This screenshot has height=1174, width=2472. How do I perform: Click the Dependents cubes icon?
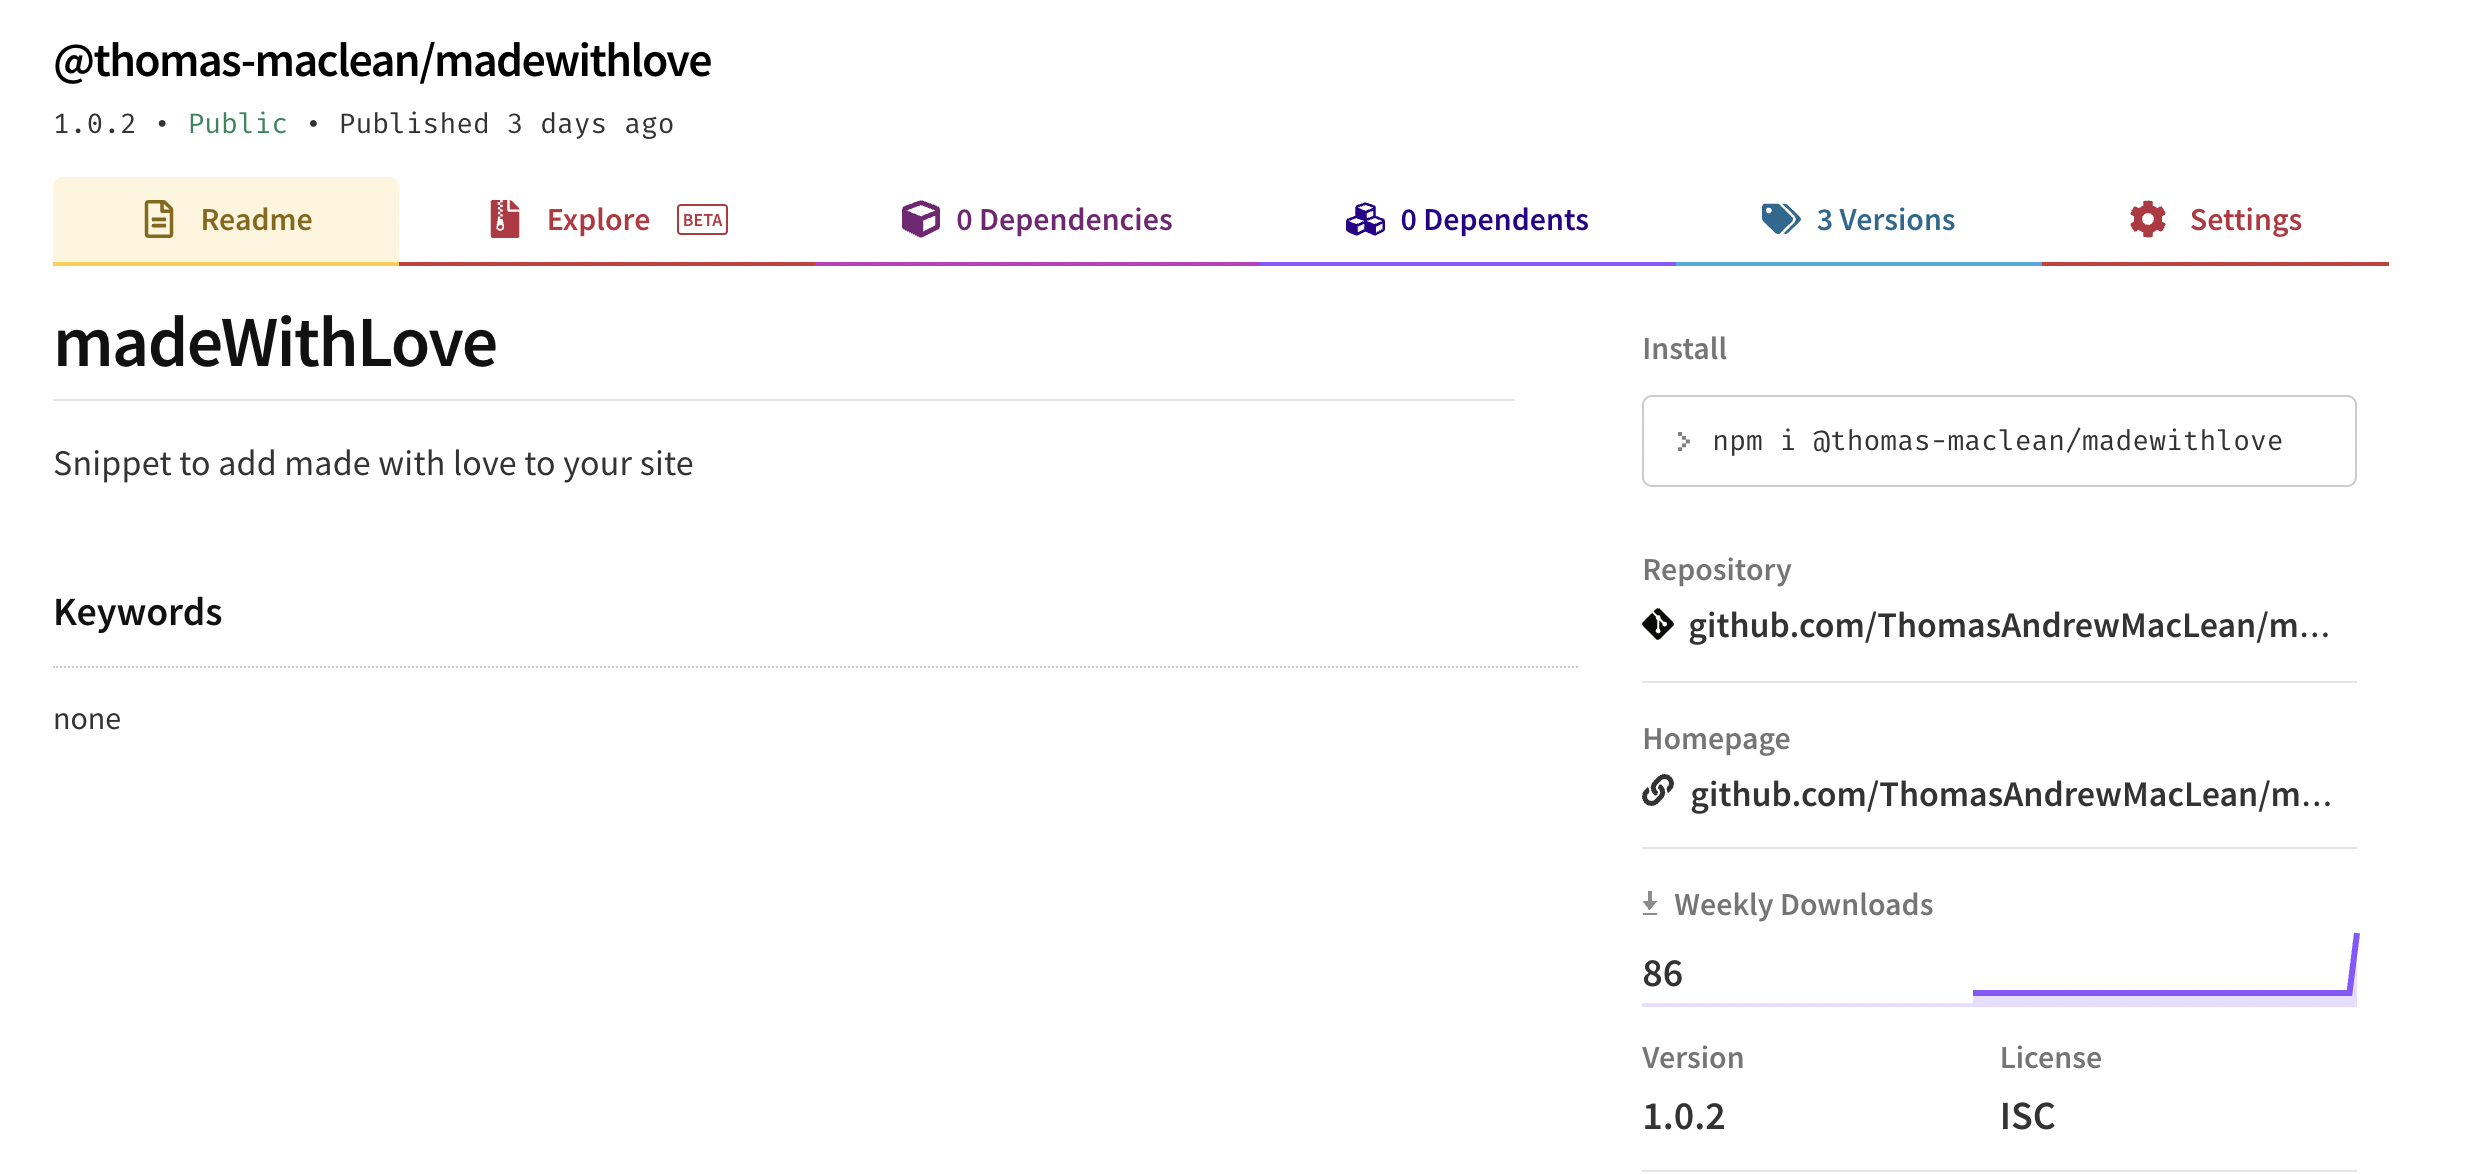tap(1365, 219)
